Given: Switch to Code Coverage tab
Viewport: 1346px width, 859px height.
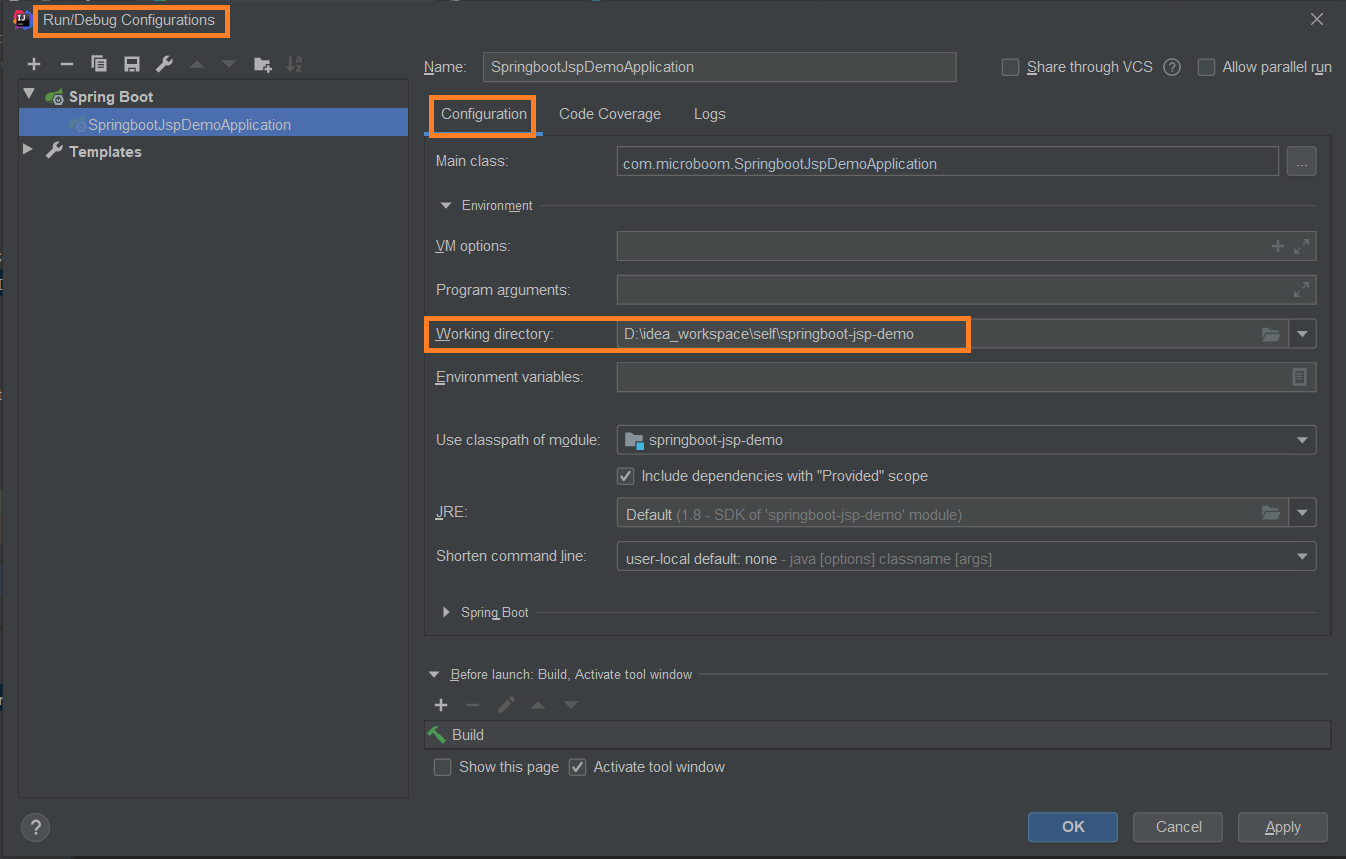Looking at the screenshot, I should tap(610, 114).
